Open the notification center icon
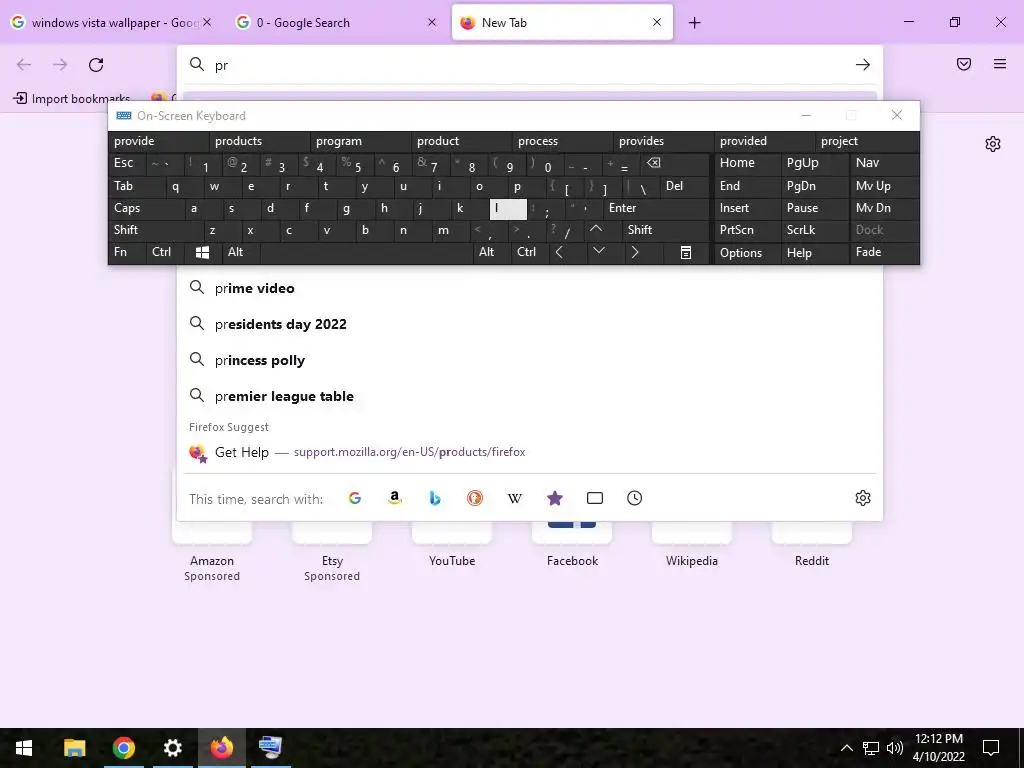This screenshot has height=768, width=1024. 991,748
